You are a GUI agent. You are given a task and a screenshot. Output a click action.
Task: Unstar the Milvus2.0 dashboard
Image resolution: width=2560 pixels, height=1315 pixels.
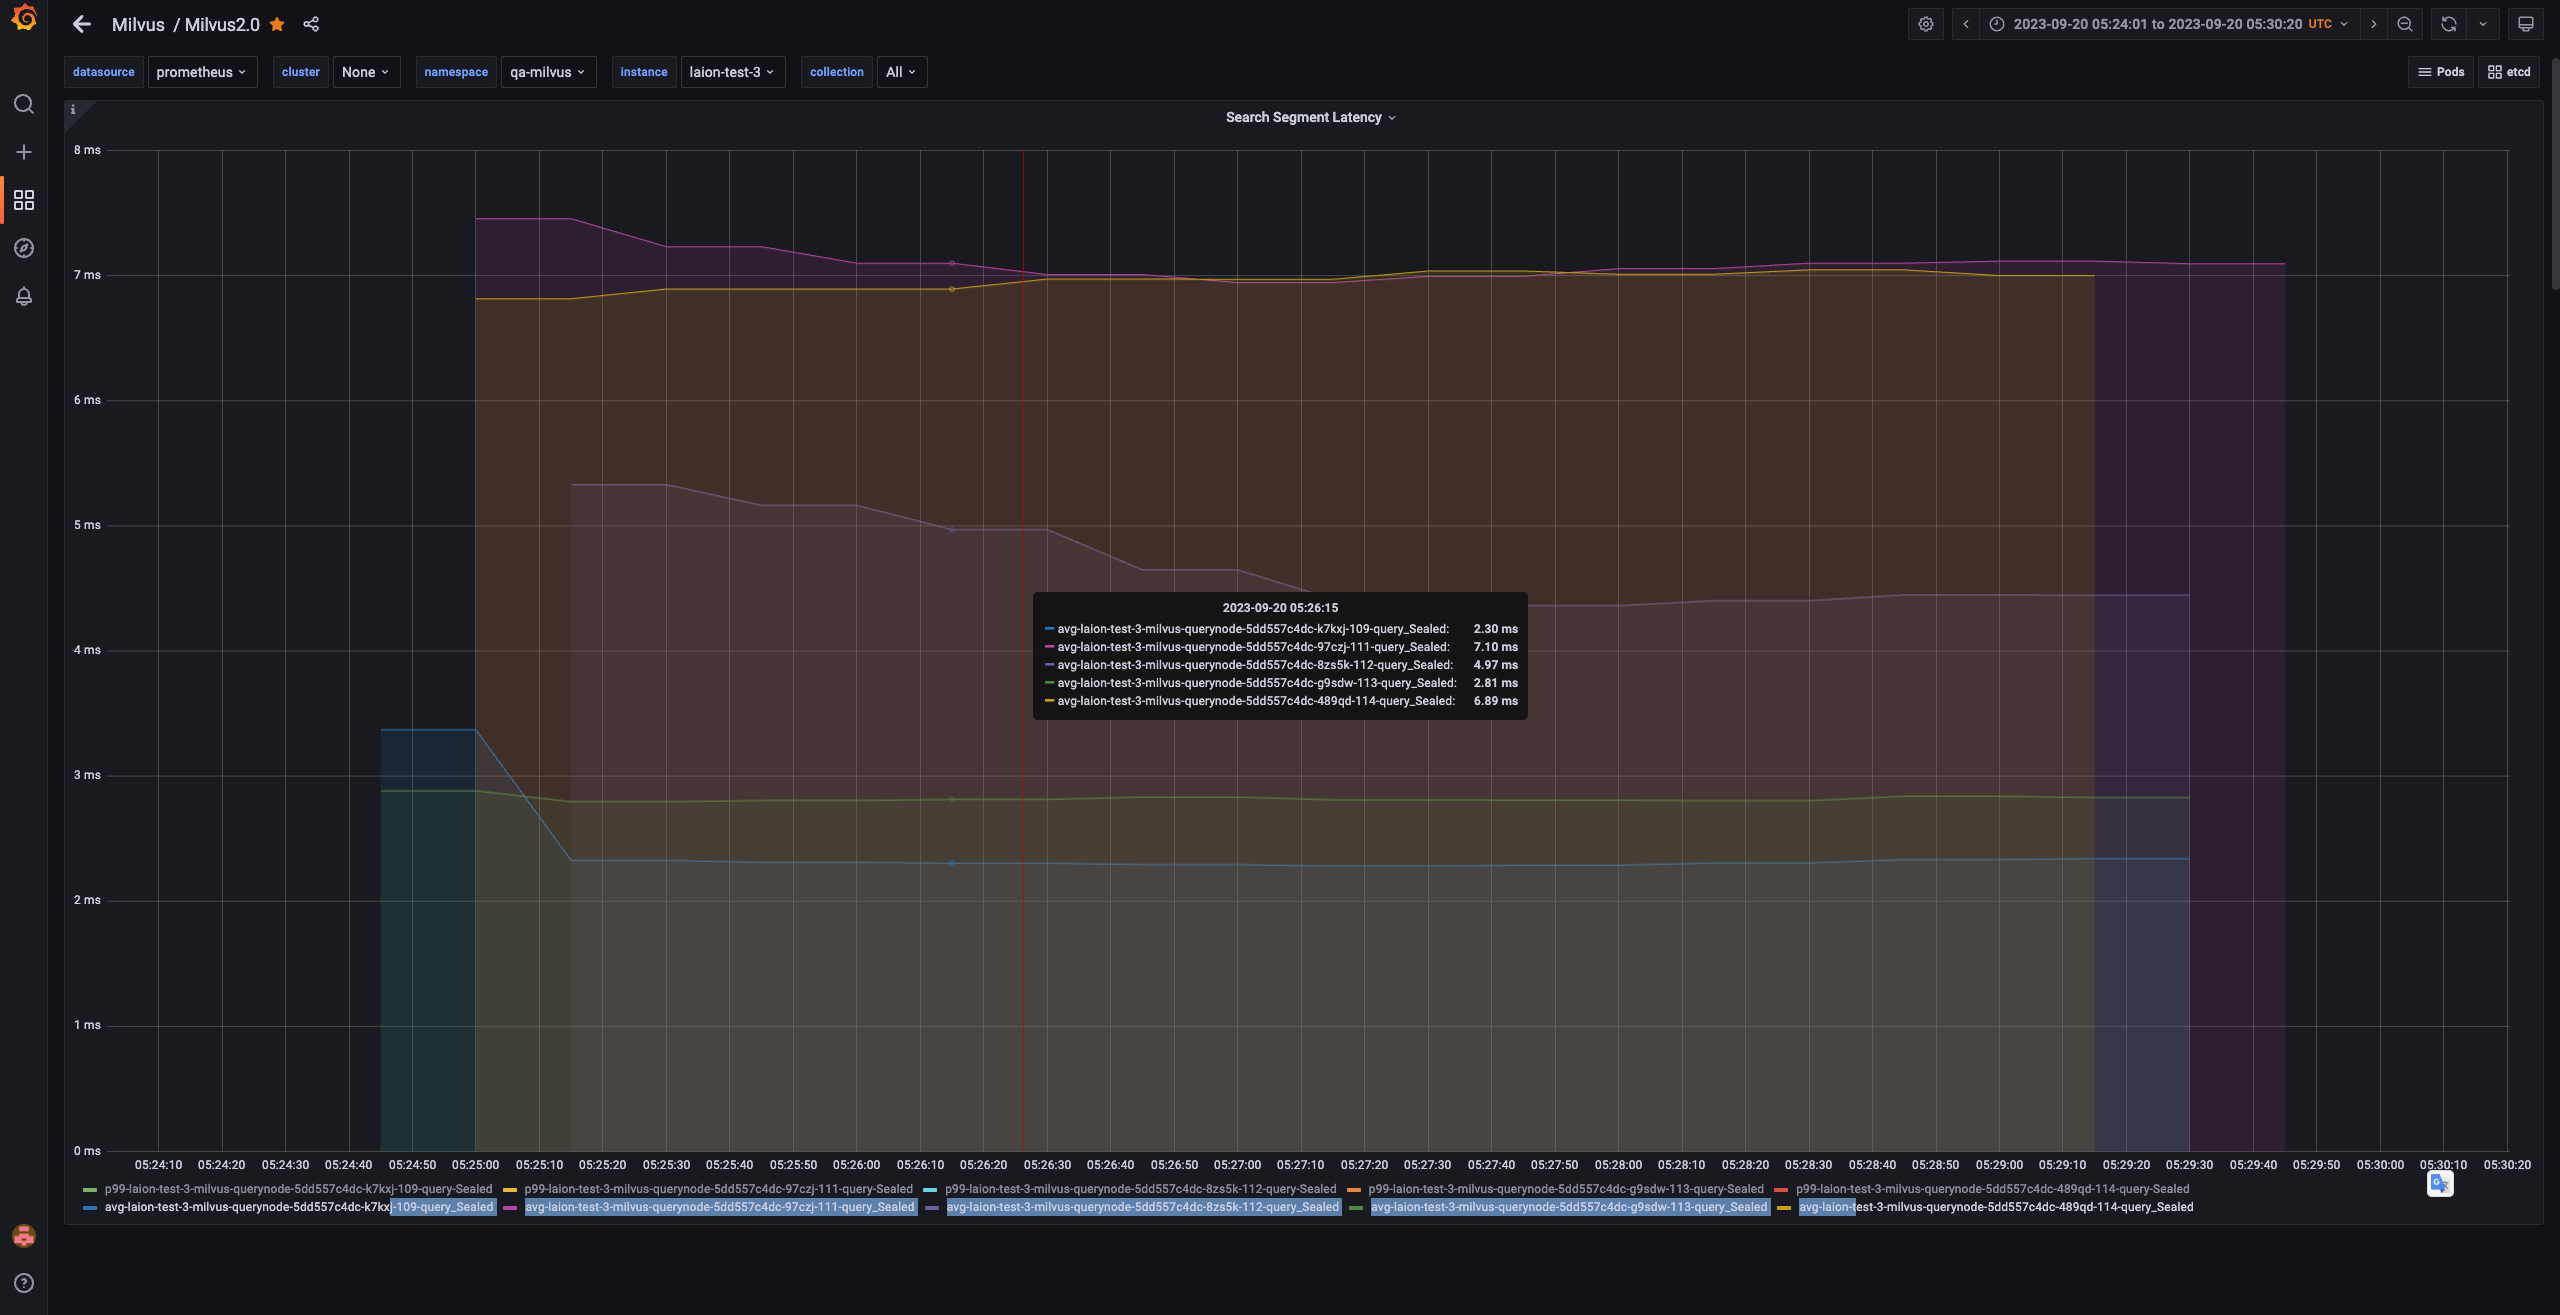[277, 24]
